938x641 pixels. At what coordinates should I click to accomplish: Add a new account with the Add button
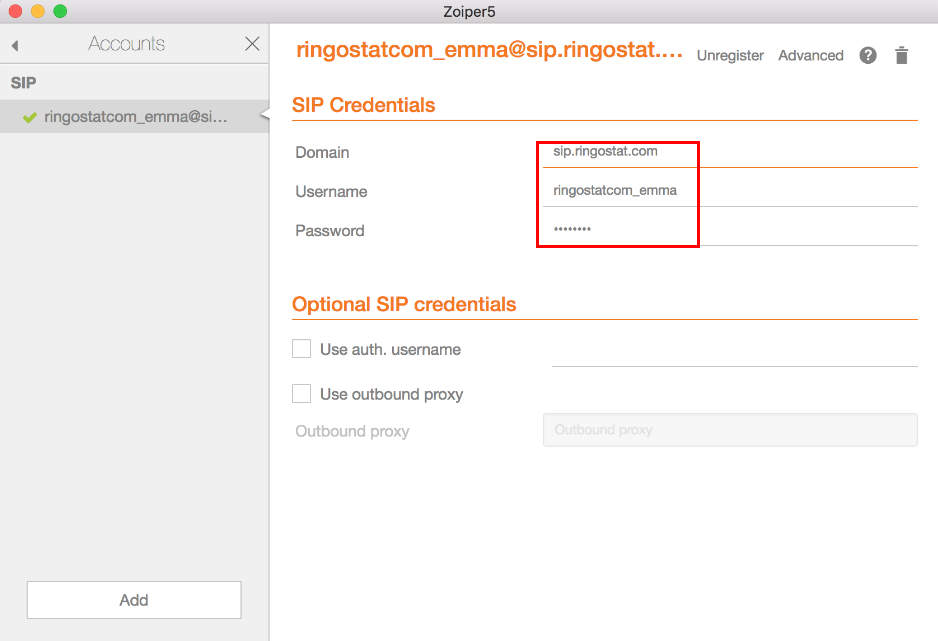point(134,600)
